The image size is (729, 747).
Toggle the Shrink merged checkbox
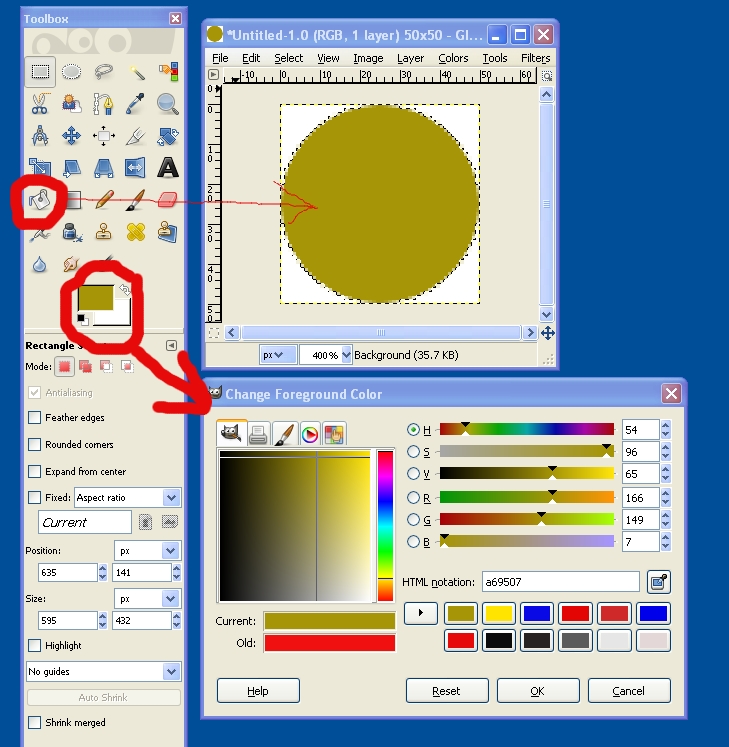(x=34, y=723)
